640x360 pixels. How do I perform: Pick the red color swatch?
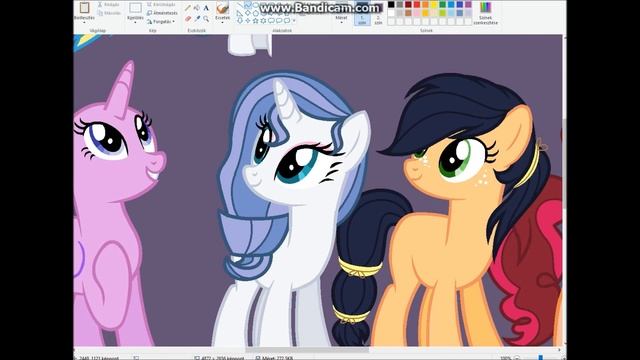point(417,4)
